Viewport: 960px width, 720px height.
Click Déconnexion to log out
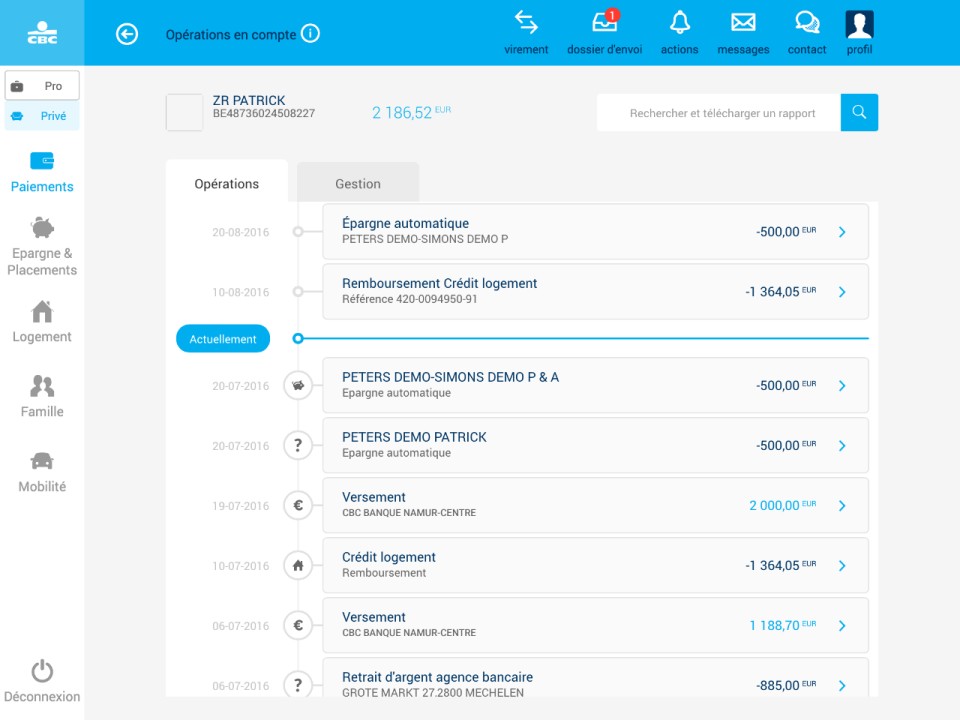42,682
